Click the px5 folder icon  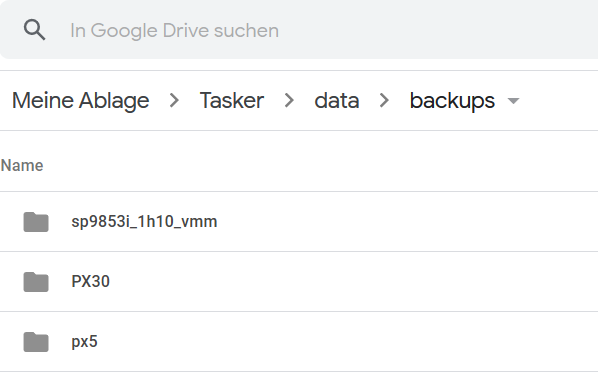[36, 341]
